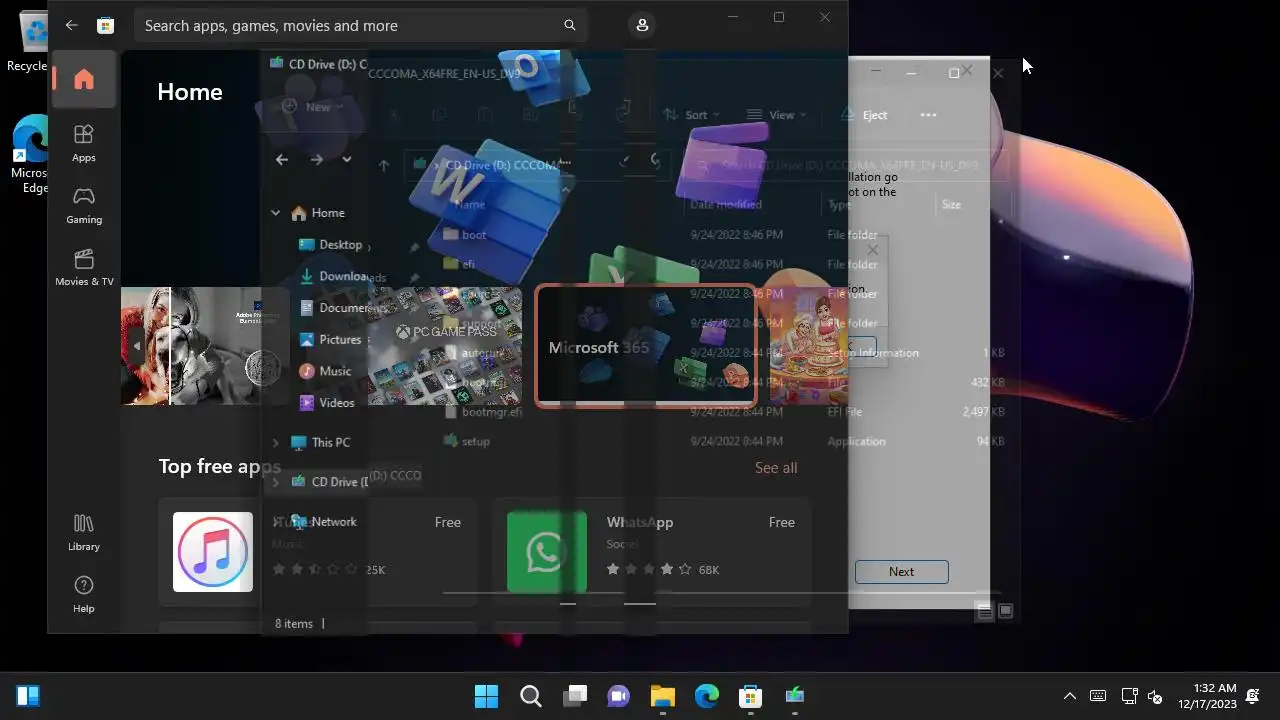
Task: Click See all for top free apps
Action: (776, 468)
